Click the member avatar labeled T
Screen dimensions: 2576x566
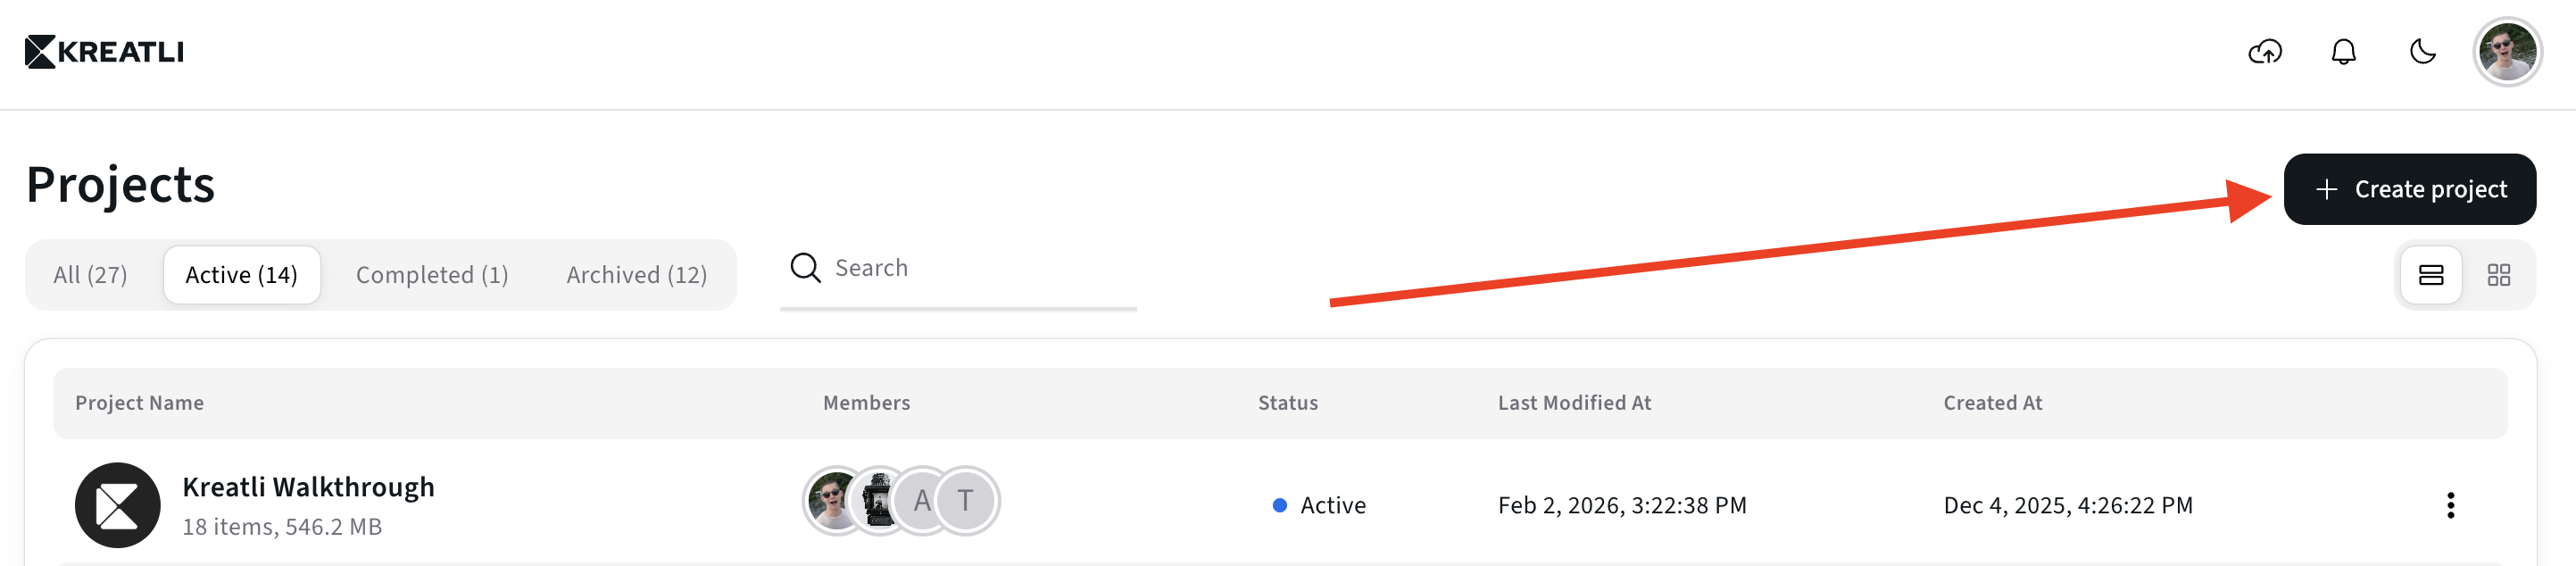click(966, 501)
